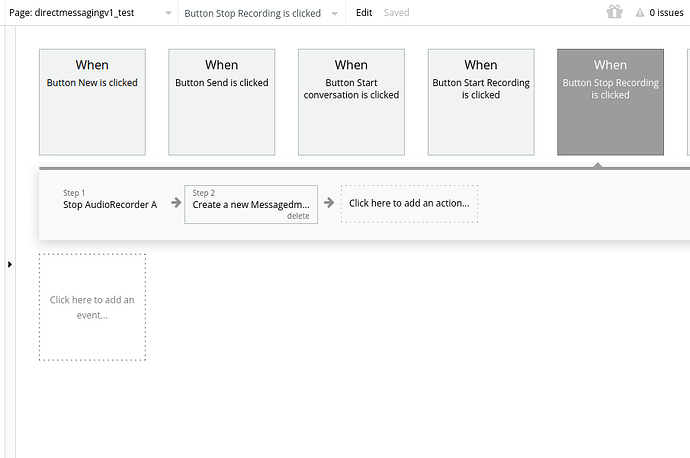Select the Button Stop Recording is clicked event
This screenshot has width=690, height=458.
click(x=610, y=102)
